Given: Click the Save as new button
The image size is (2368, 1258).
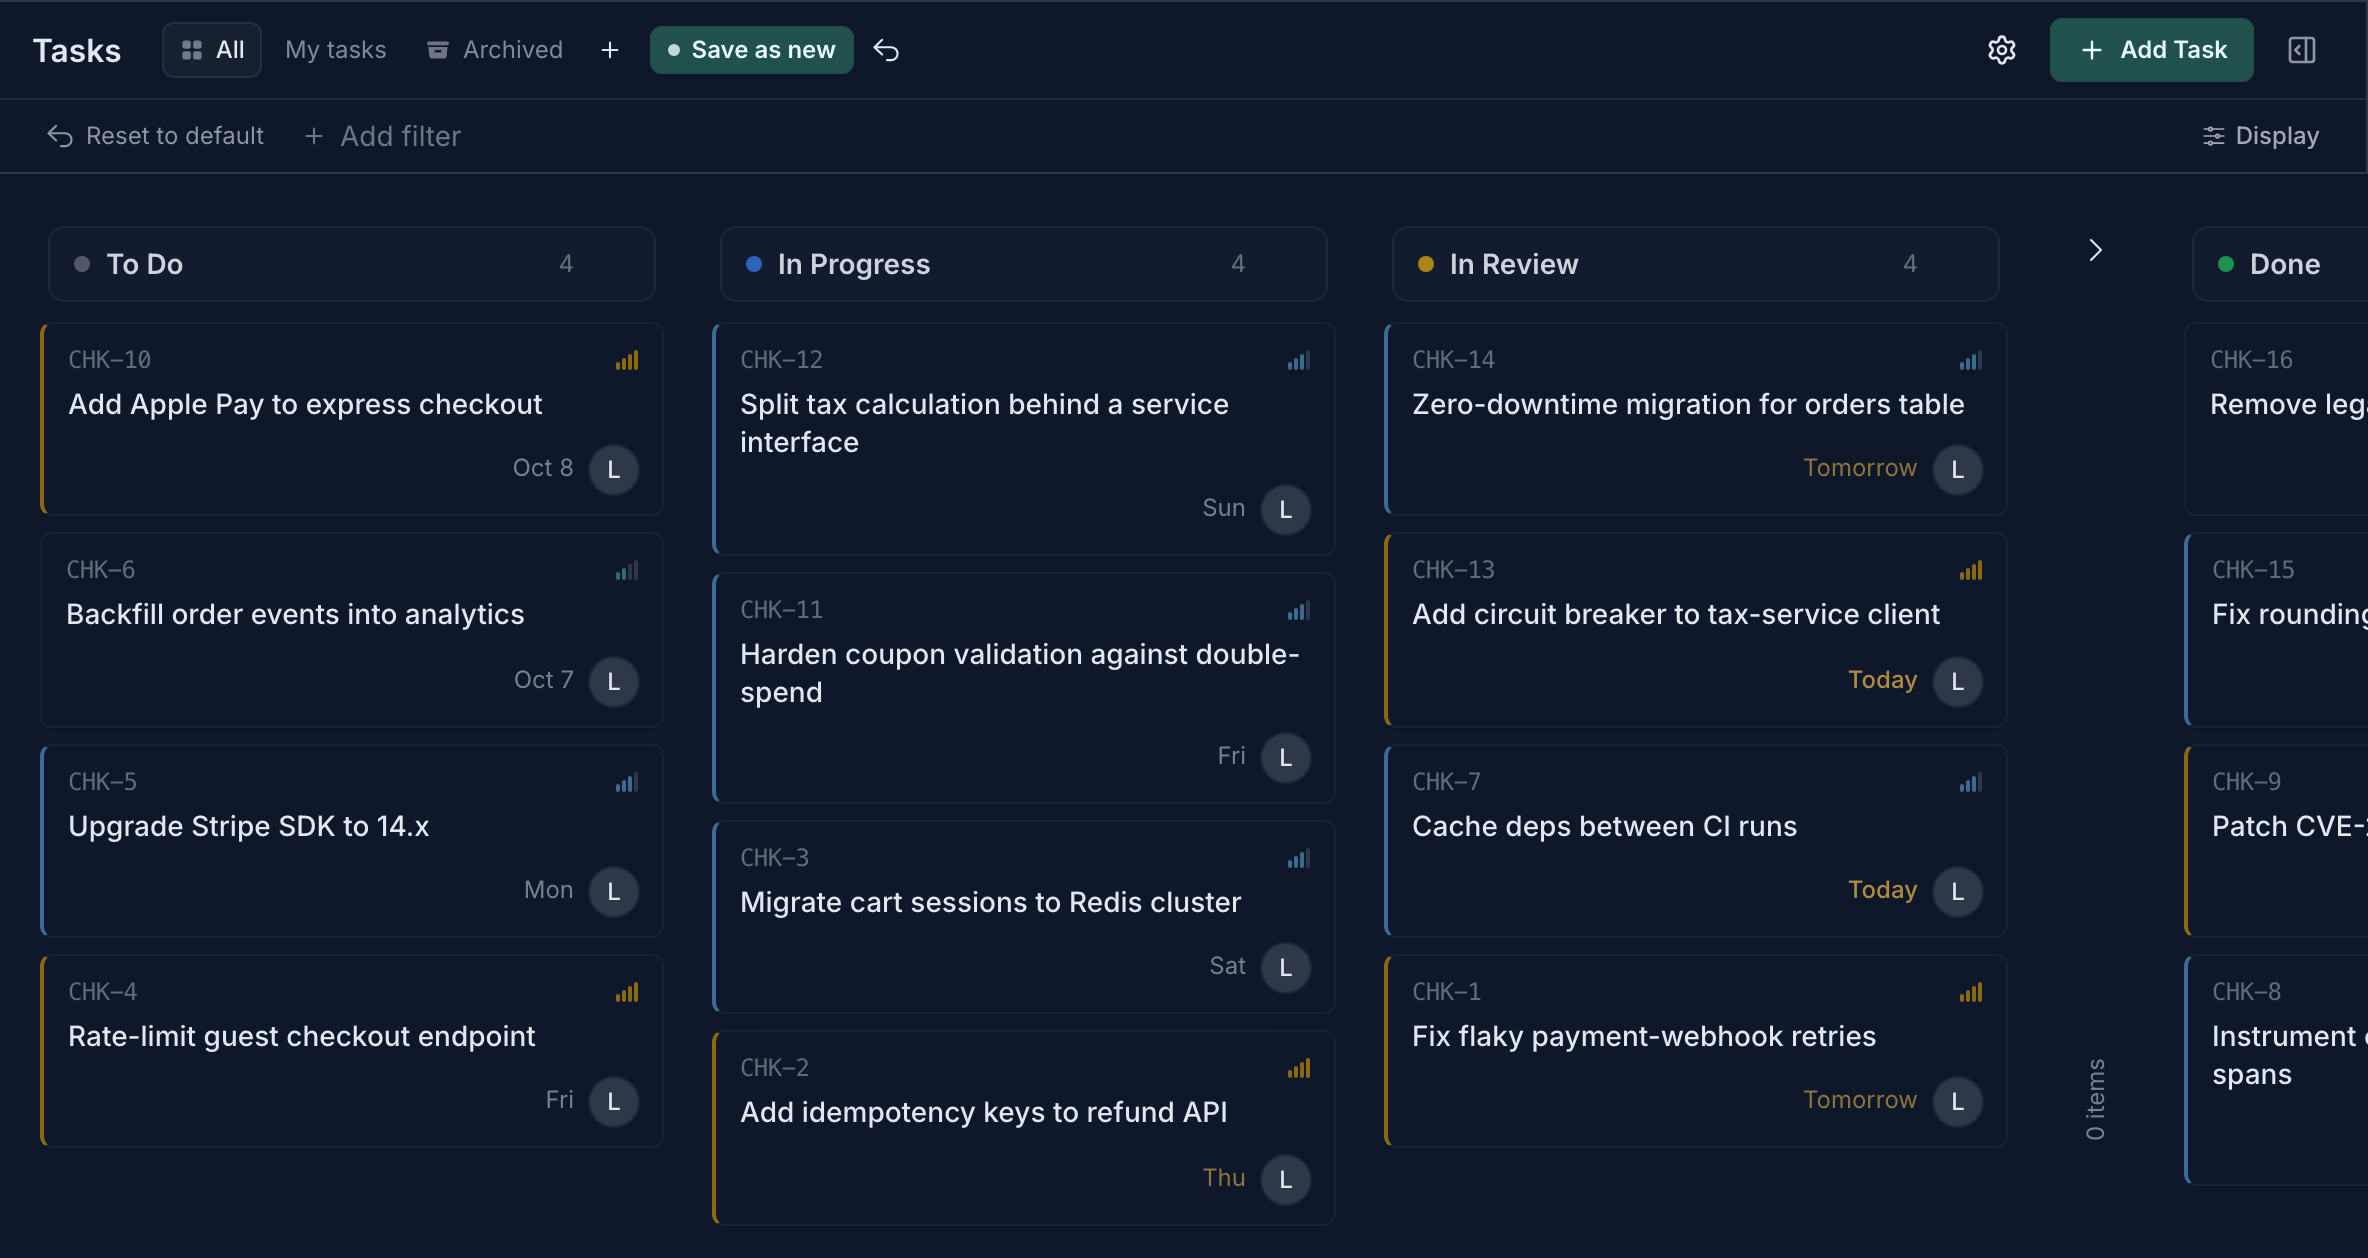Looking at the screenshot, I should [x=752, y=50].
